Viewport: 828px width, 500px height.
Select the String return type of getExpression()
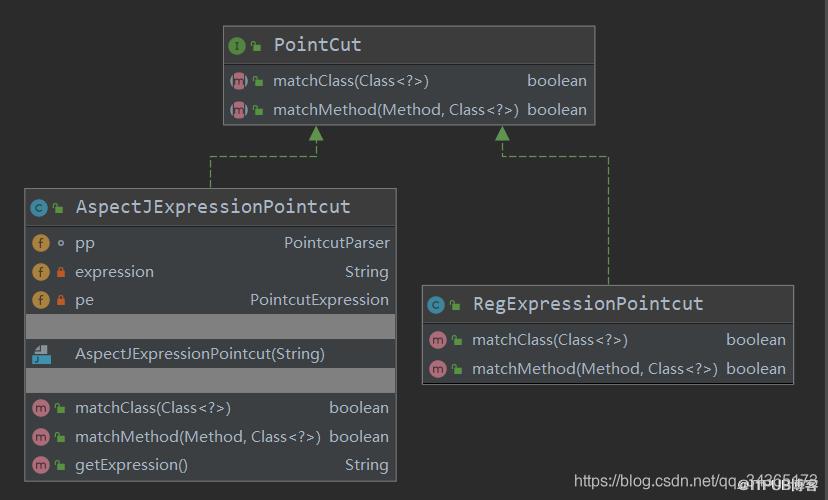point(366,465)
